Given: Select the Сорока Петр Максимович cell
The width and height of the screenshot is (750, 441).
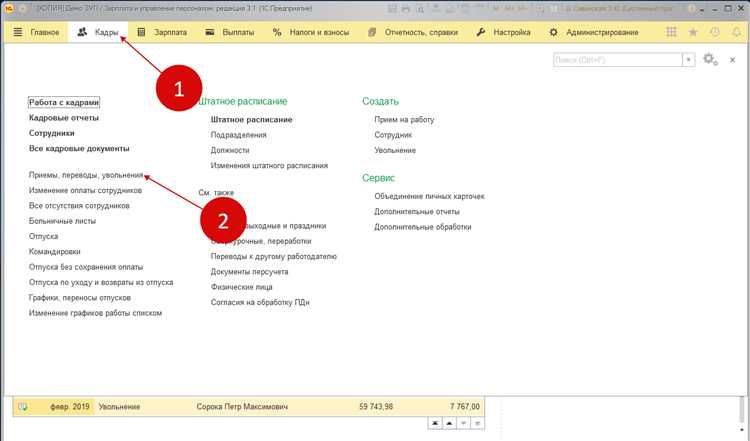Looking at the screenshot, I should (243, 407).
